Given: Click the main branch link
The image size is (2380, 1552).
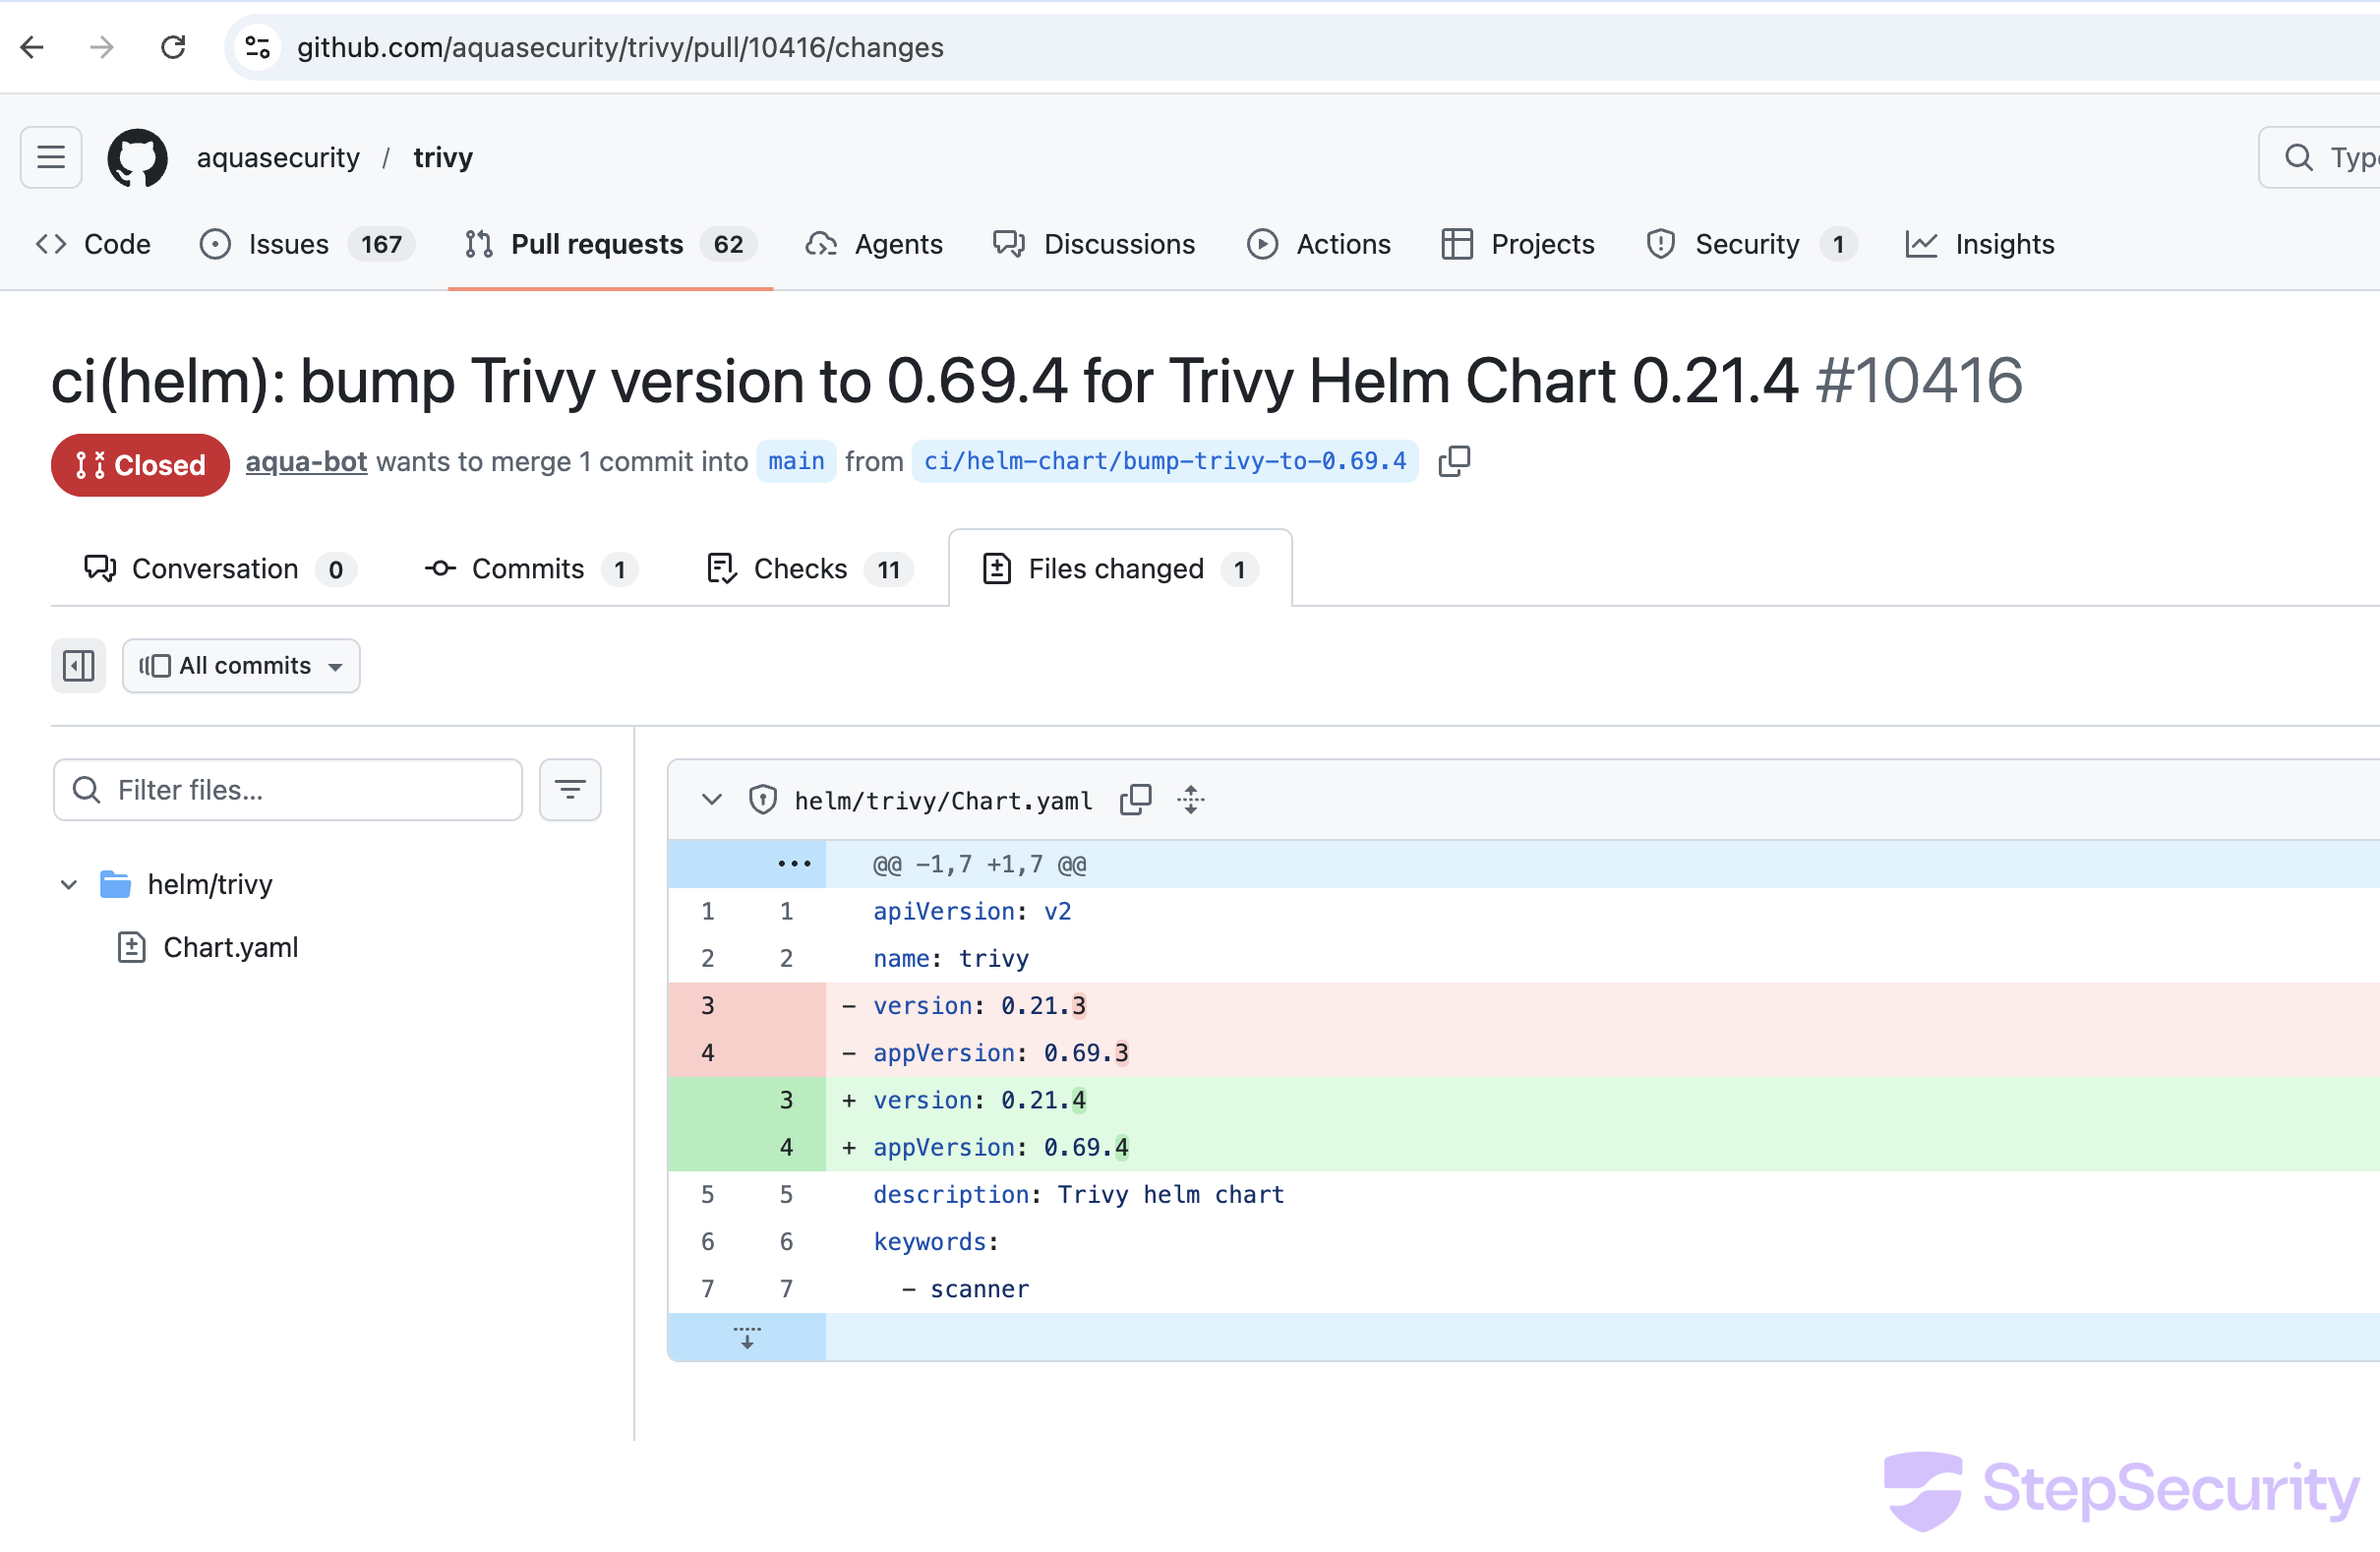Looking at the screenshot, I should [x=796, y=461].
